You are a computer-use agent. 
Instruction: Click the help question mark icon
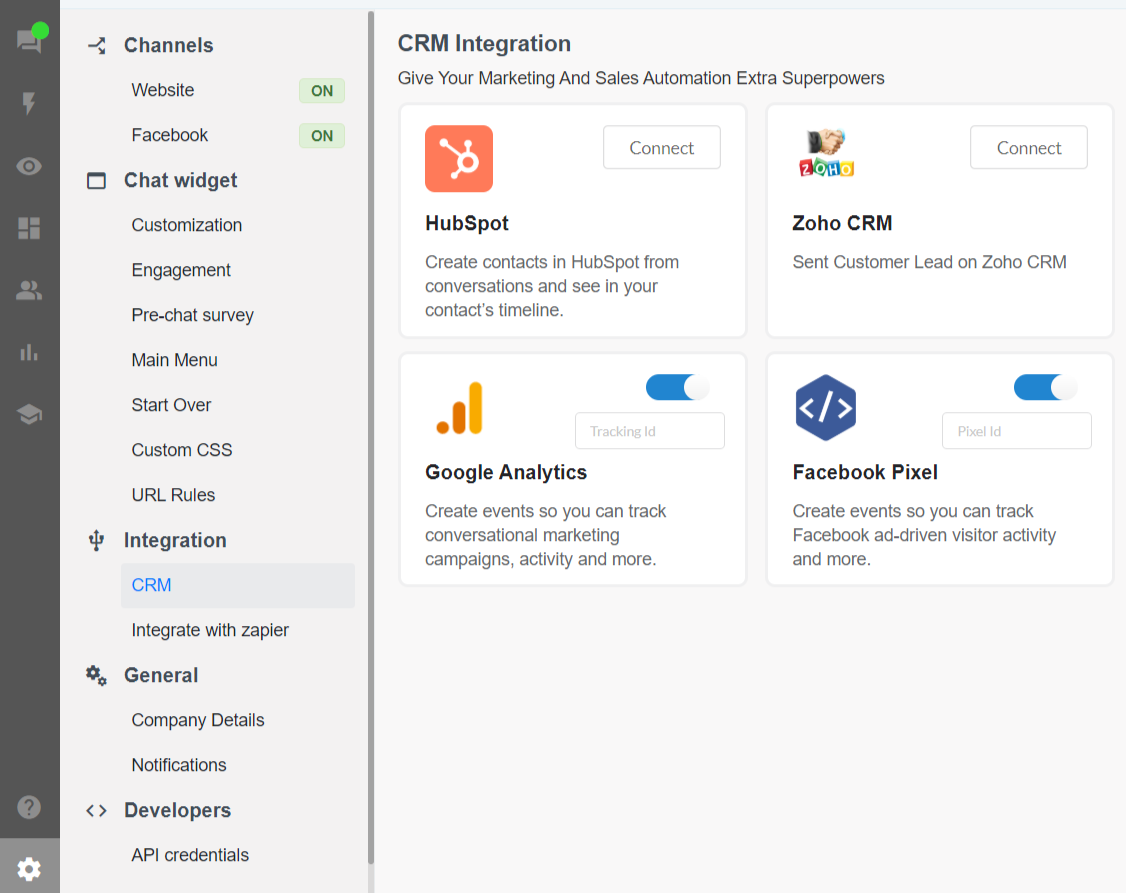29,807
